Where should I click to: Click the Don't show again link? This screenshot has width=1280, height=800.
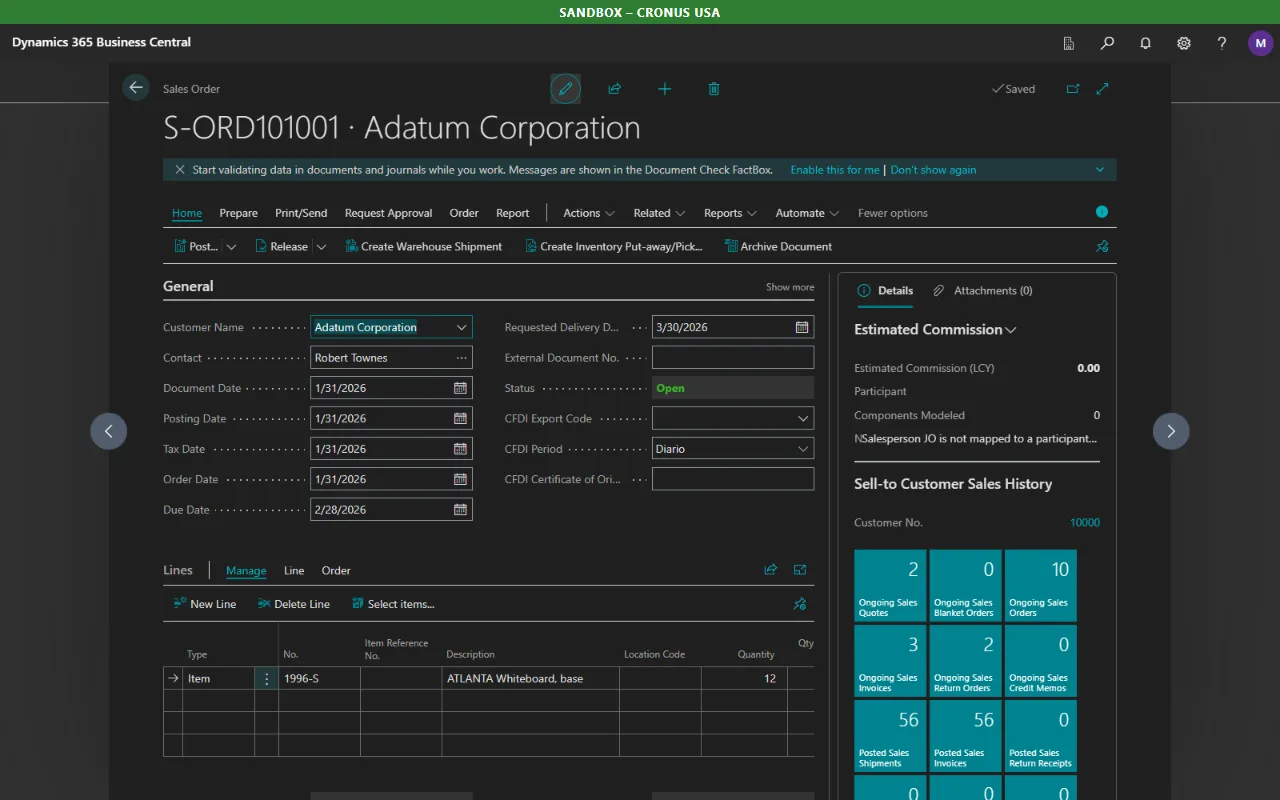click(933, 170)
